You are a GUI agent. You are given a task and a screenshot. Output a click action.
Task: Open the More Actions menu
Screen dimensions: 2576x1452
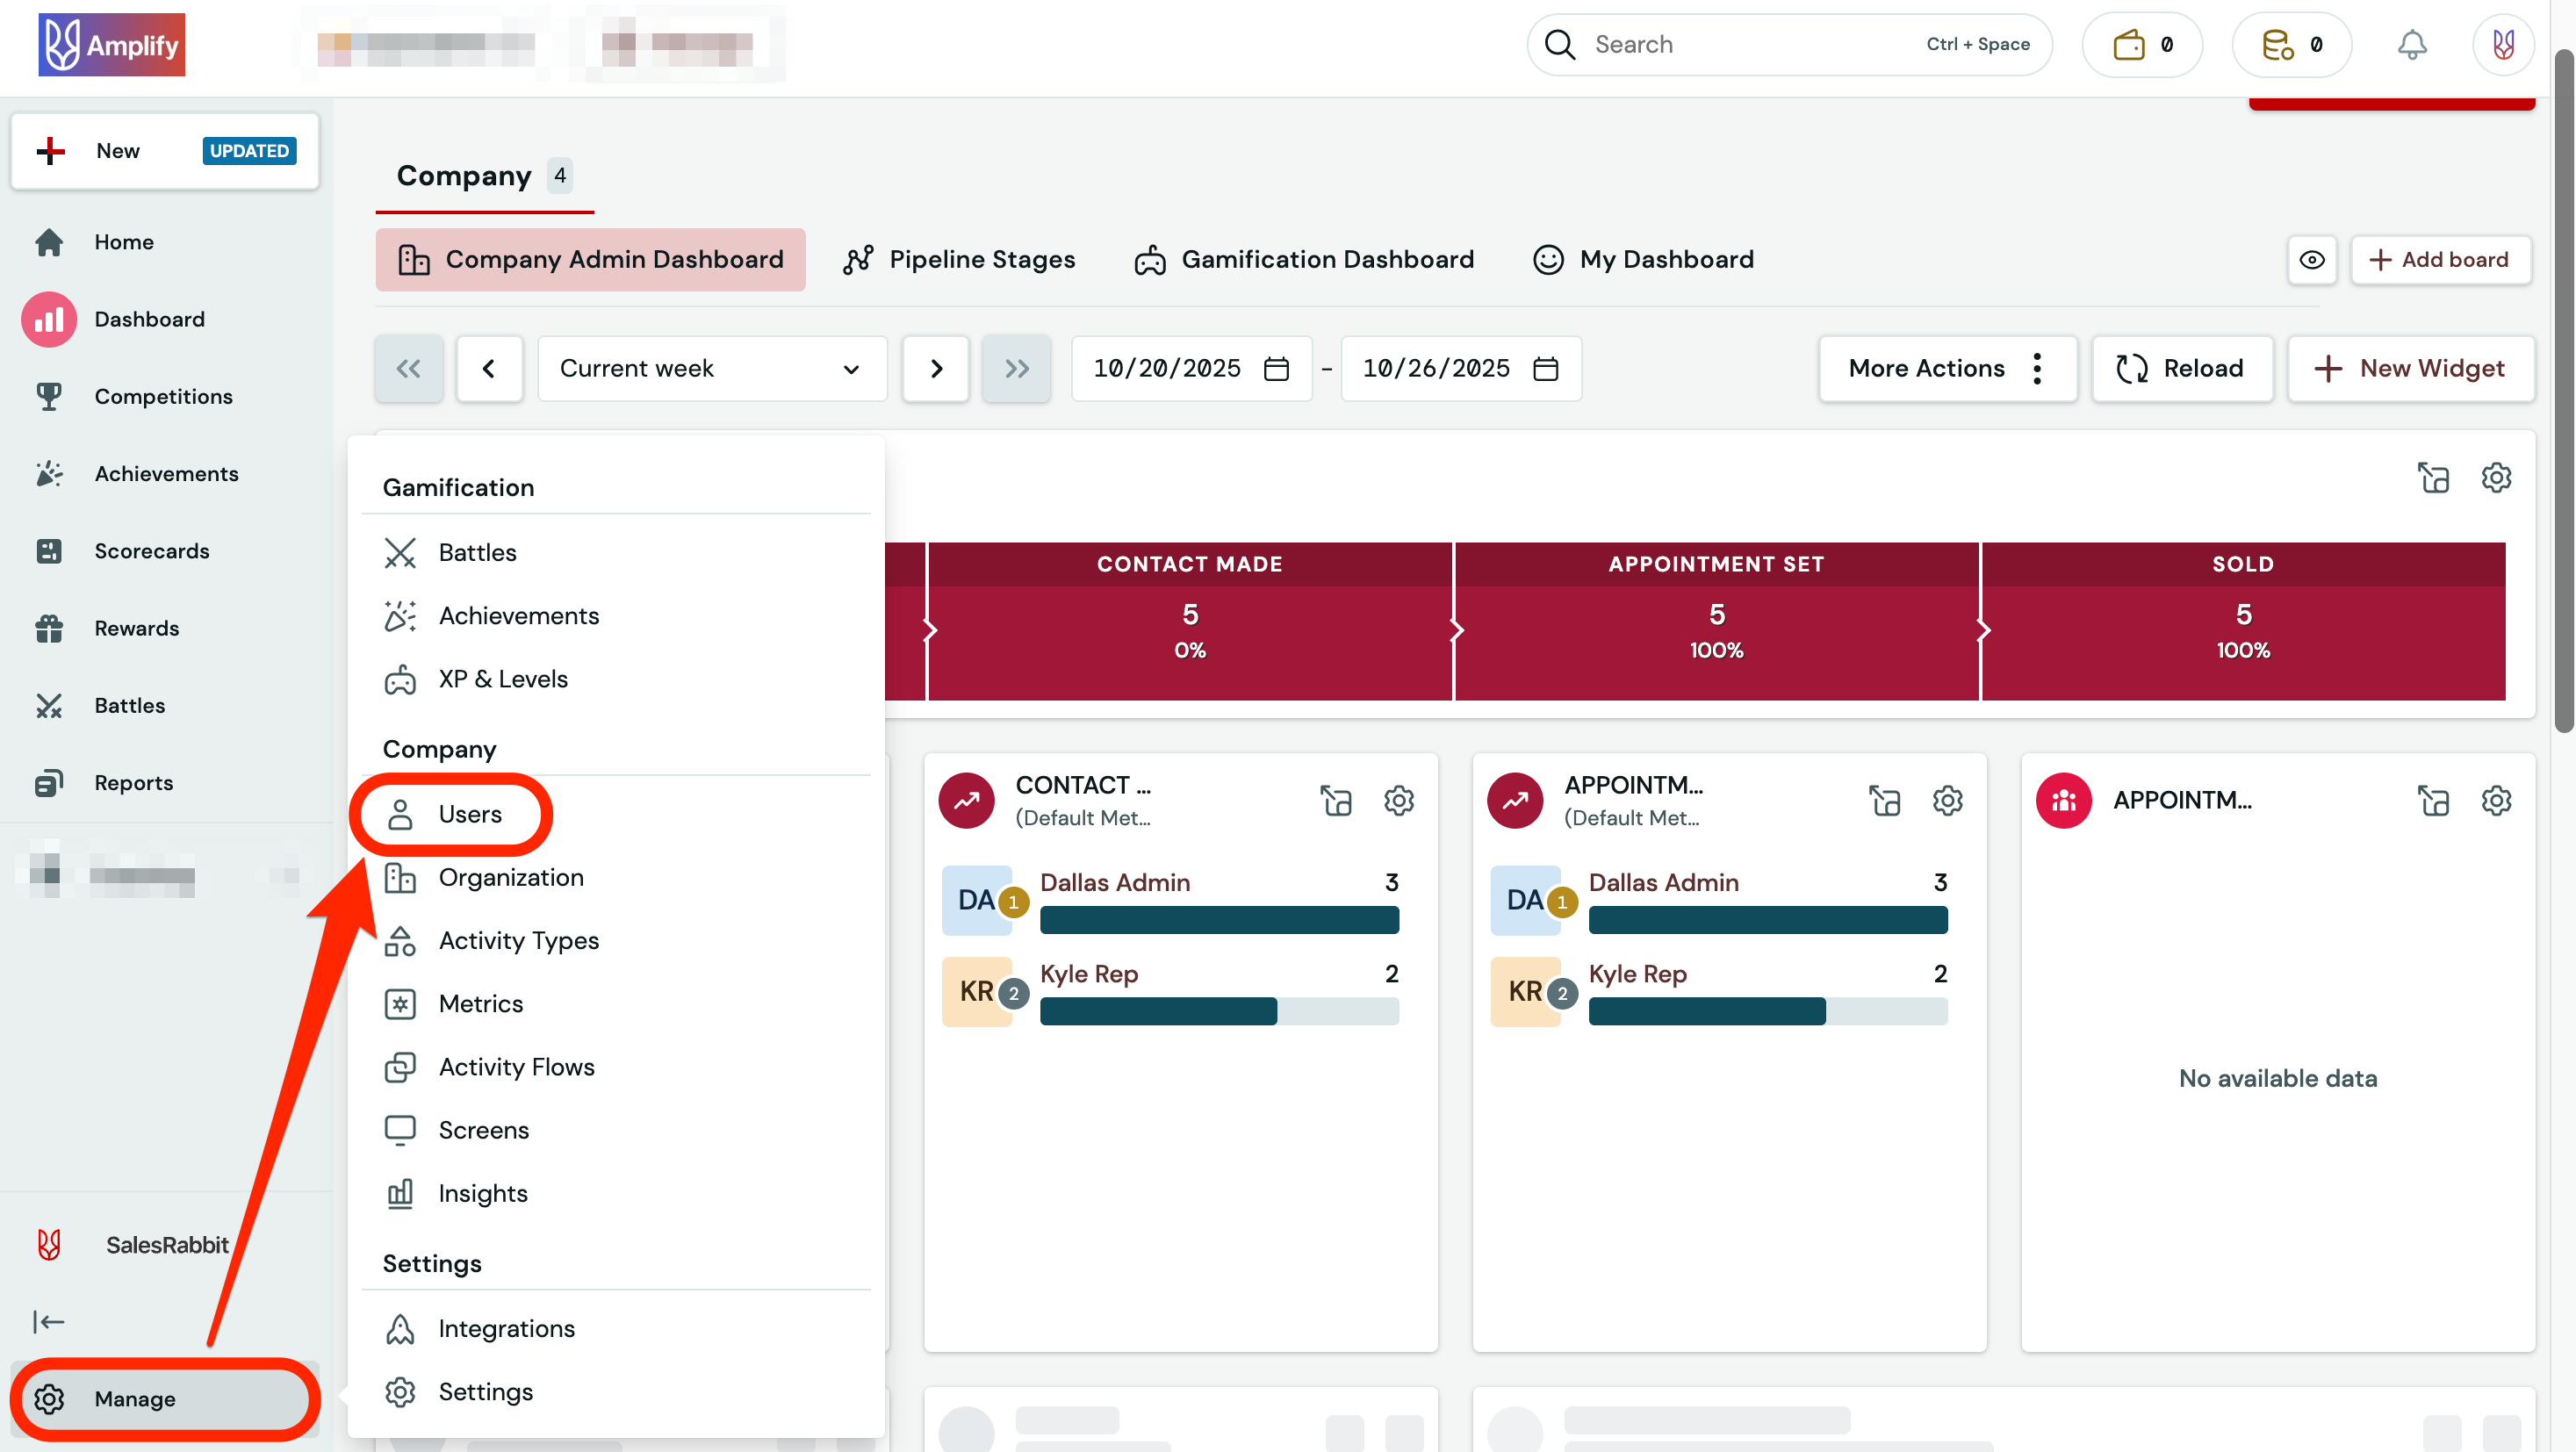1947,368
